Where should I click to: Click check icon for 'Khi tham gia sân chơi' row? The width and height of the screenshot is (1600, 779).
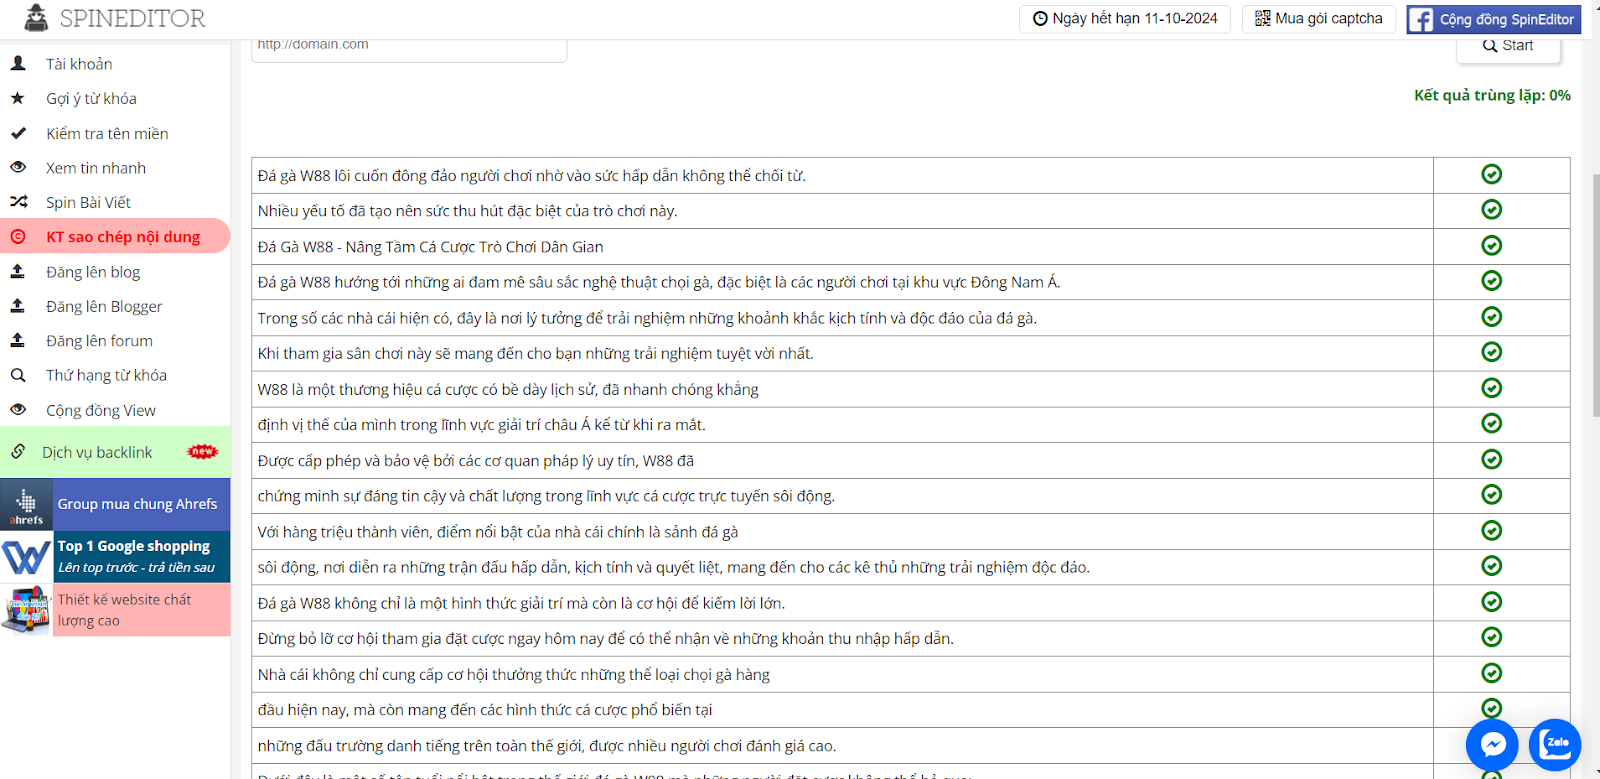pos(1491,352)
